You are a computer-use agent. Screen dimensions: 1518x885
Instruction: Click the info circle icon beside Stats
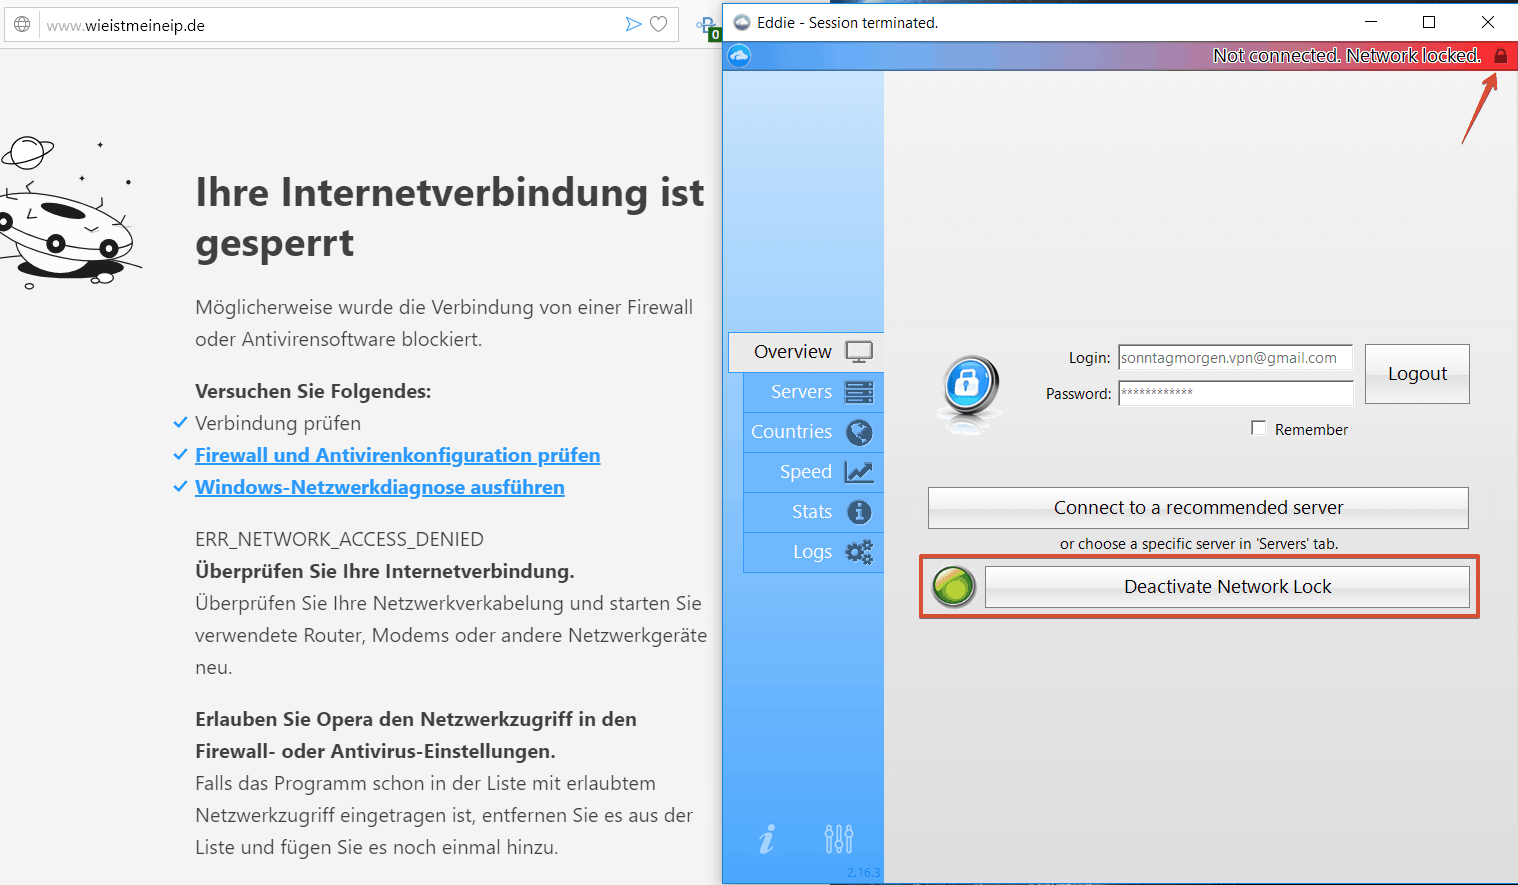pos(859,512)
